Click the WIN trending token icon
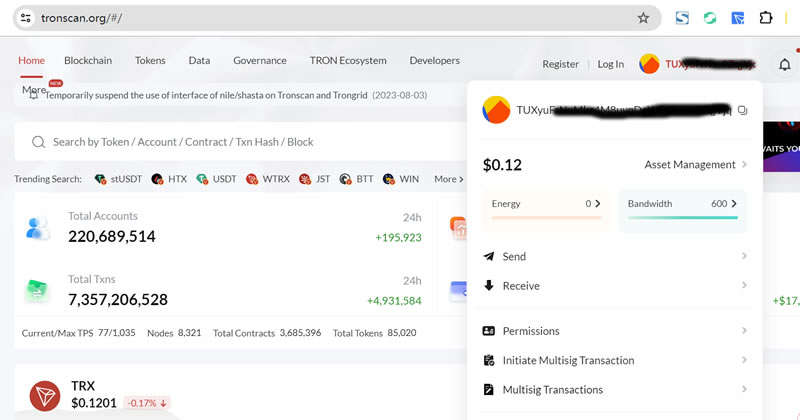This screenshot has height=420, width=800. [x=388, y=179]
